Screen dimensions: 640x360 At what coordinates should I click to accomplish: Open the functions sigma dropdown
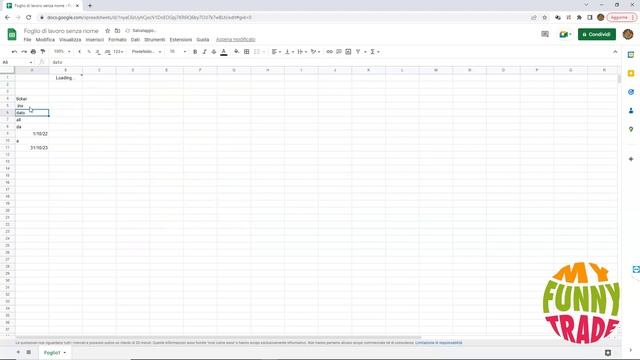[375, 52]
